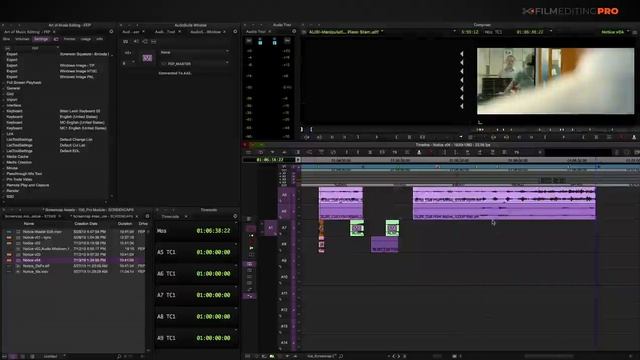Switch to the Bins tab in the Project window
640x360 pixels.
[7, 39]
